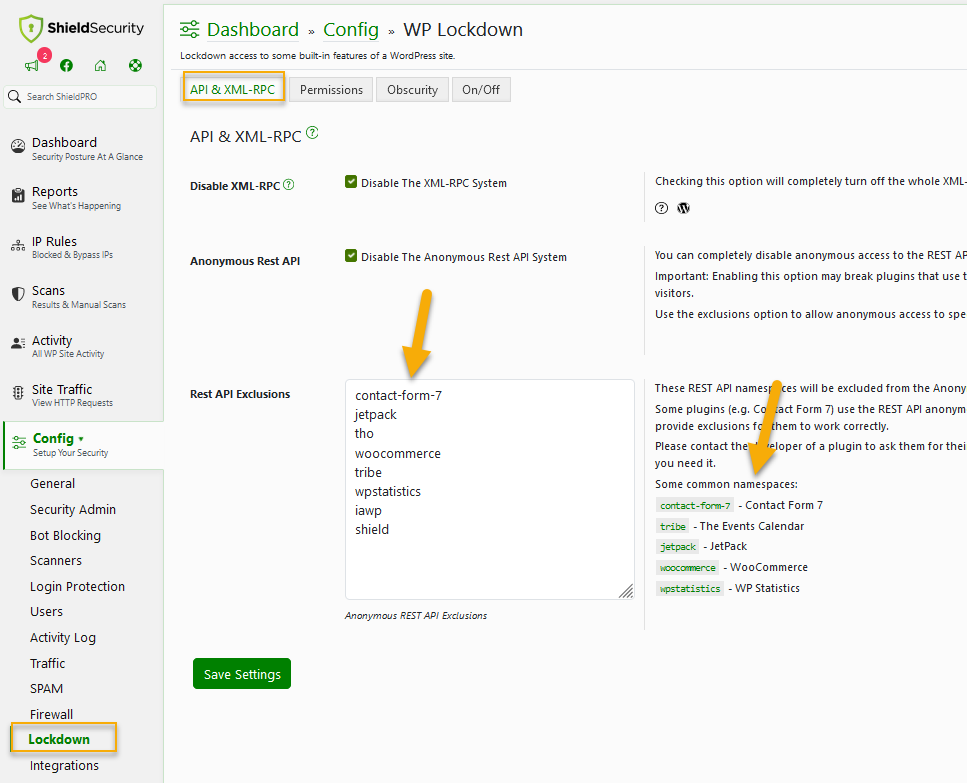
Task: Click the notification badge showing 2
Action: pos(44,55)
